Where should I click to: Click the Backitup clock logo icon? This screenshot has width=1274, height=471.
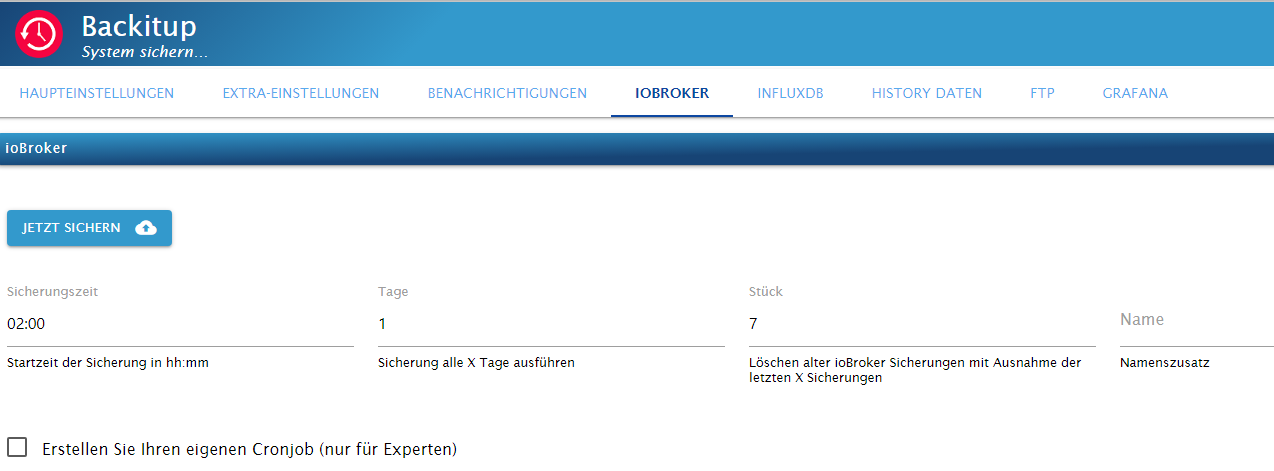[39, 33]
